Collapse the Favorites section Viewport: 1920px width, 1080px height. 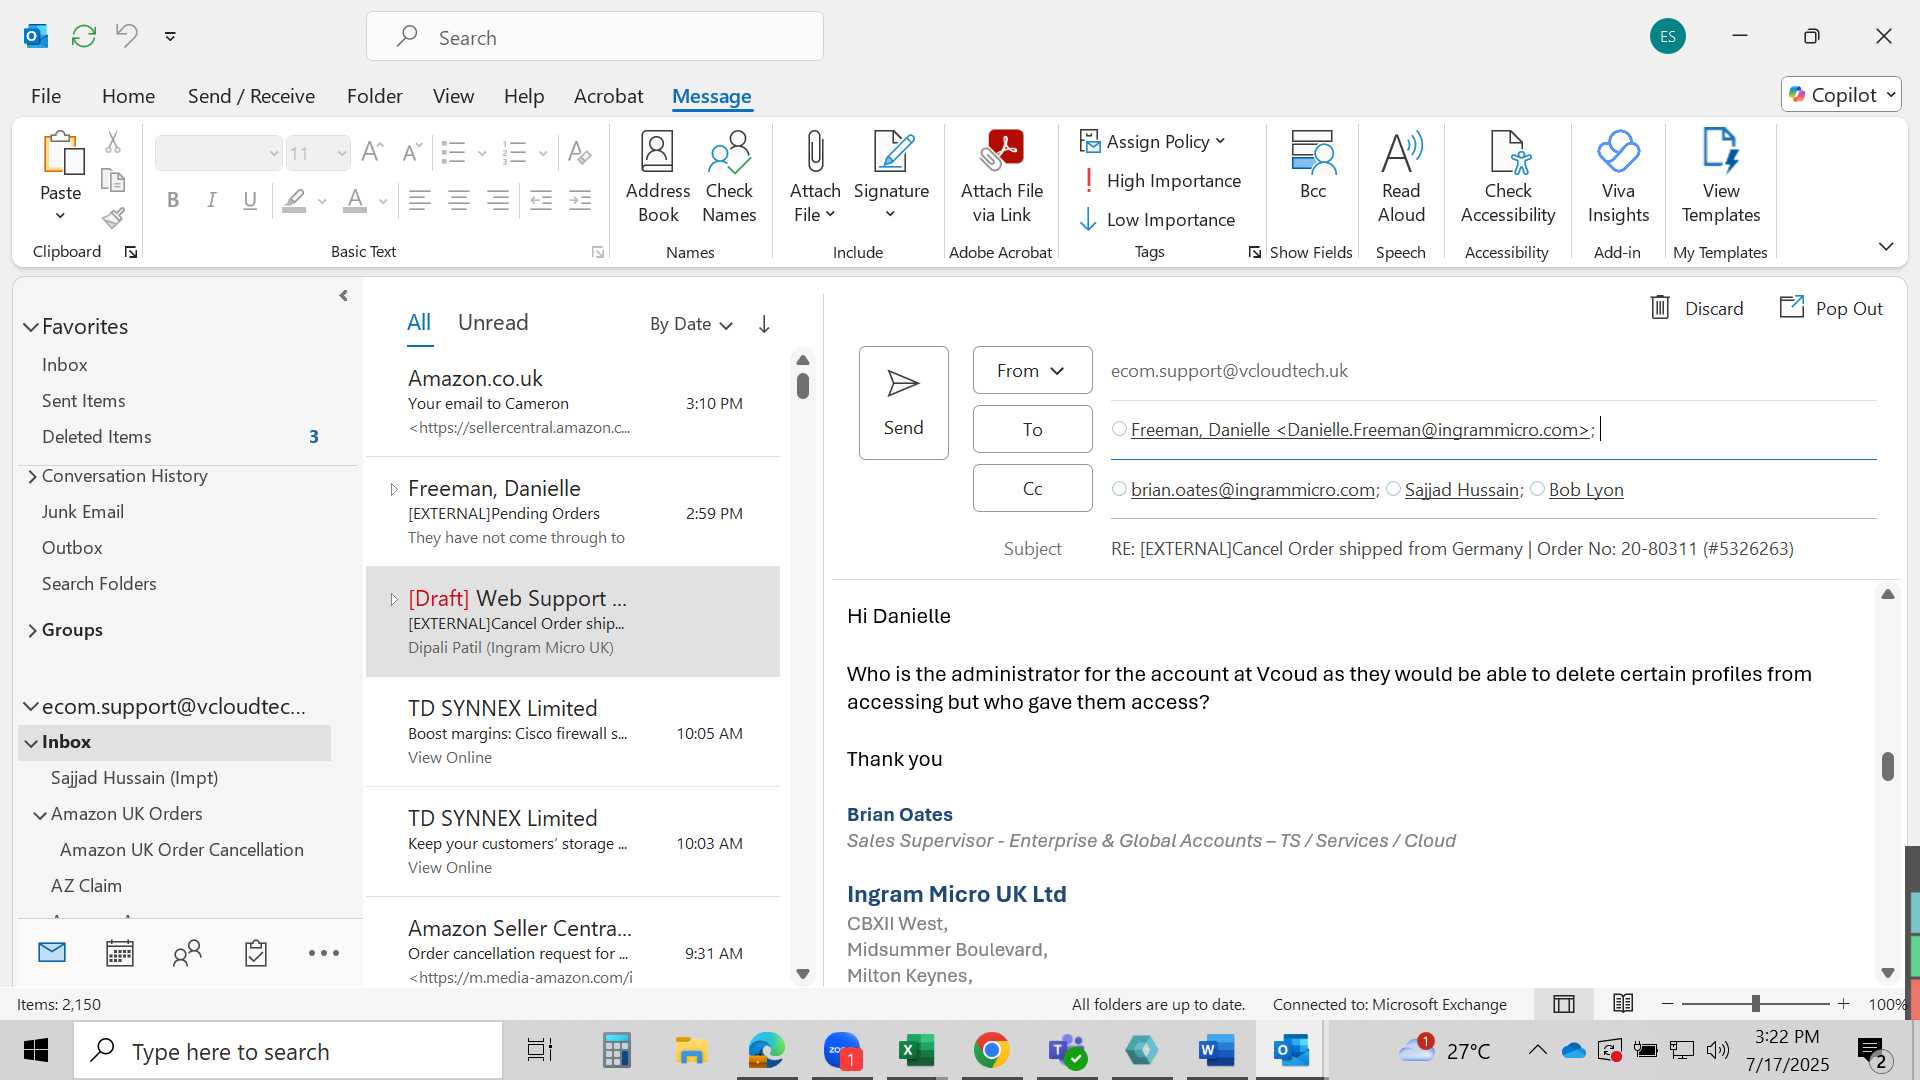point(31,327)
